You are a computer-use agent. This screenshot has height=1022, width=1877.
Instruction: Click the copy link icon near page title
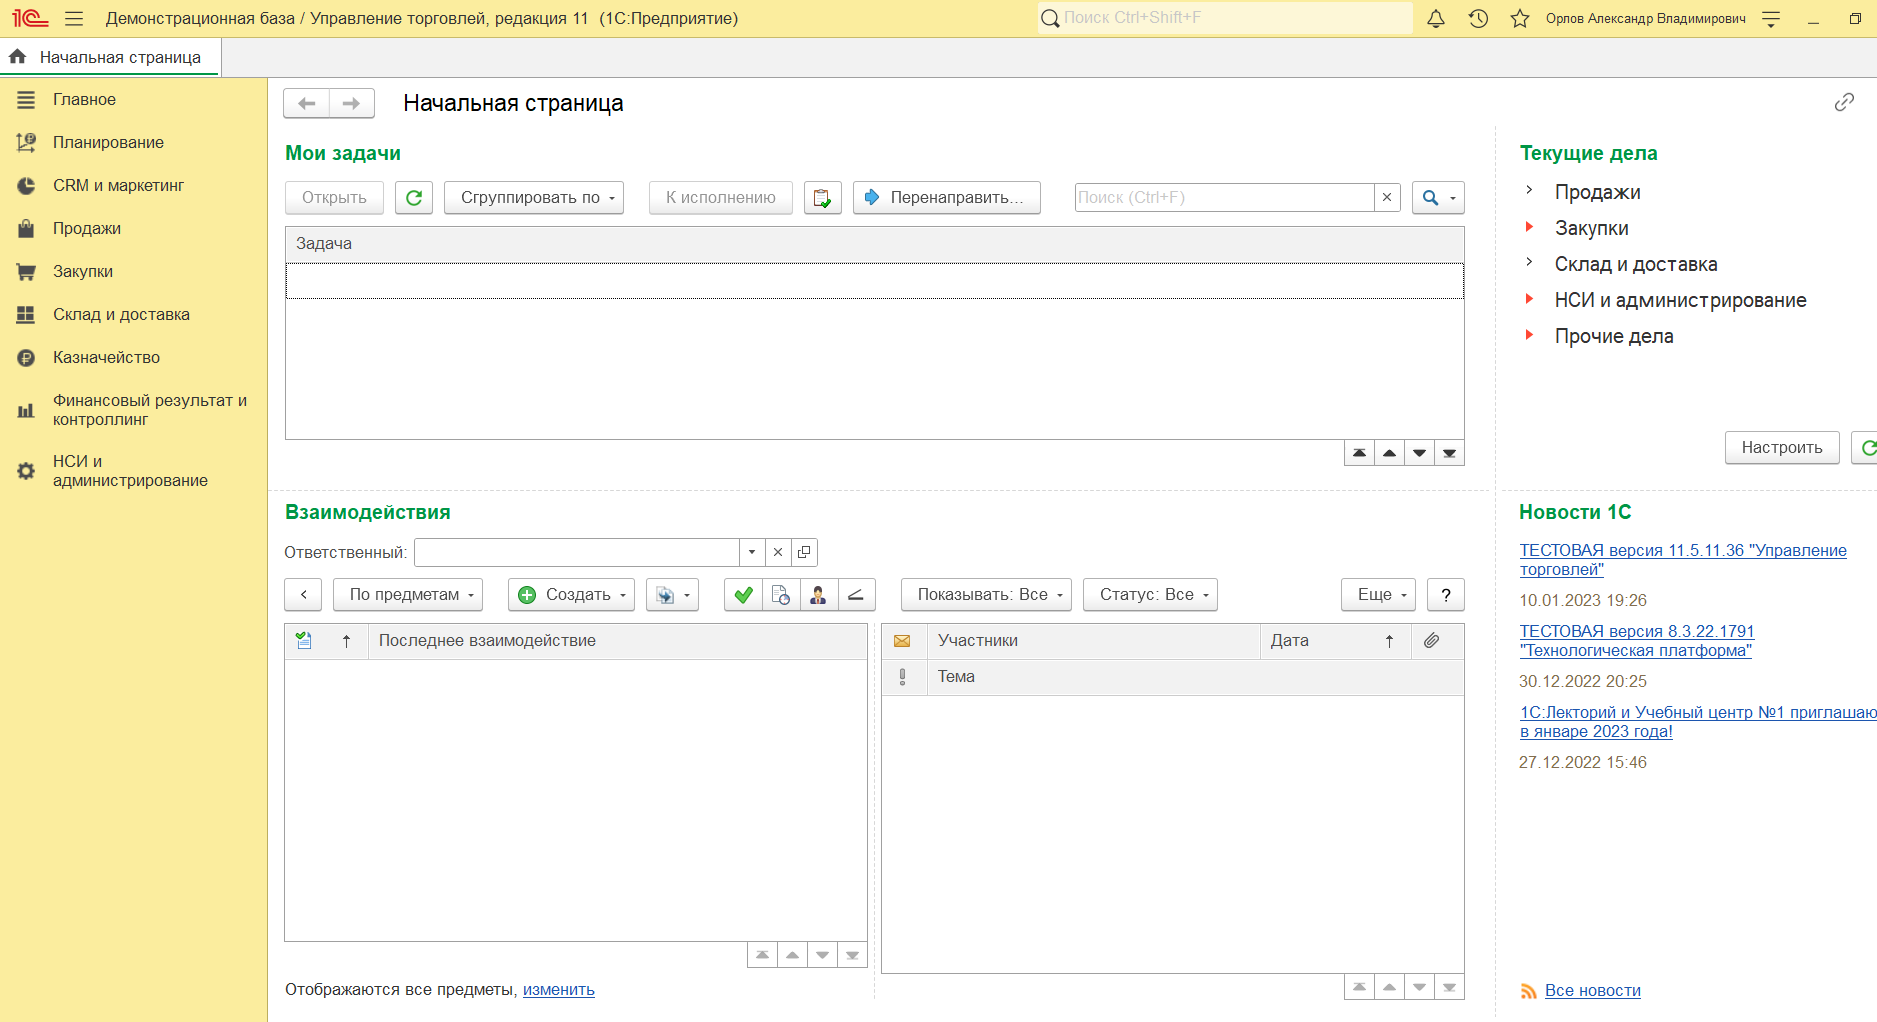1844,102
